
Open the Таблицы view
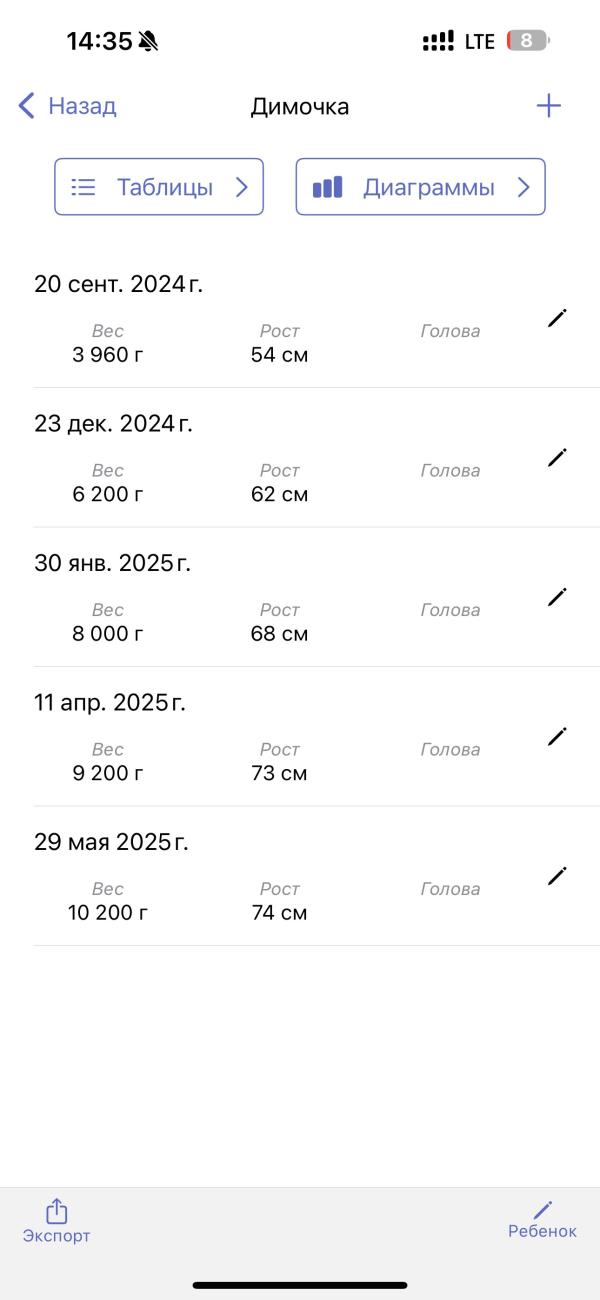click(159, 187)
